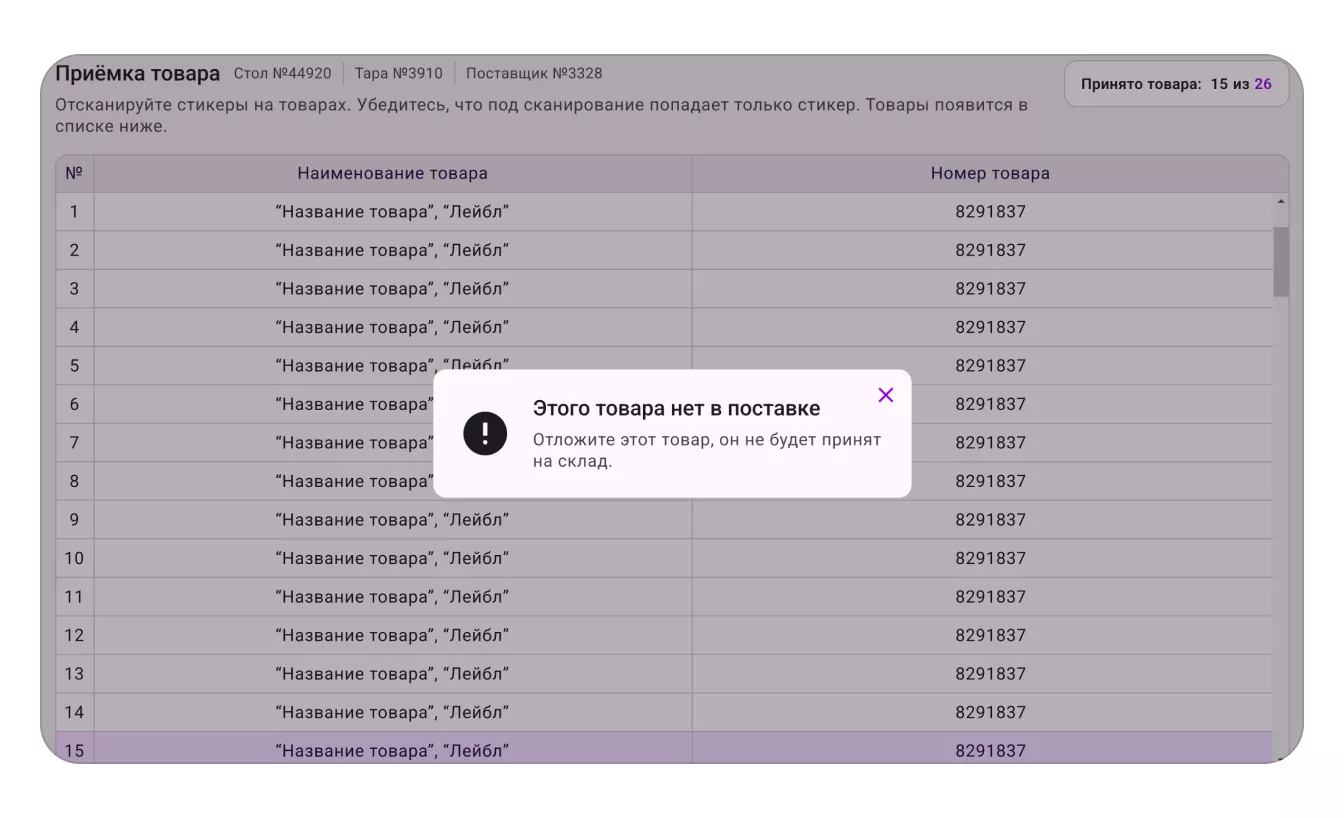Click the 'Номер товара' column header
Image resolution: width=1344 pixels, height=818 pixels.
coord(990,173)
